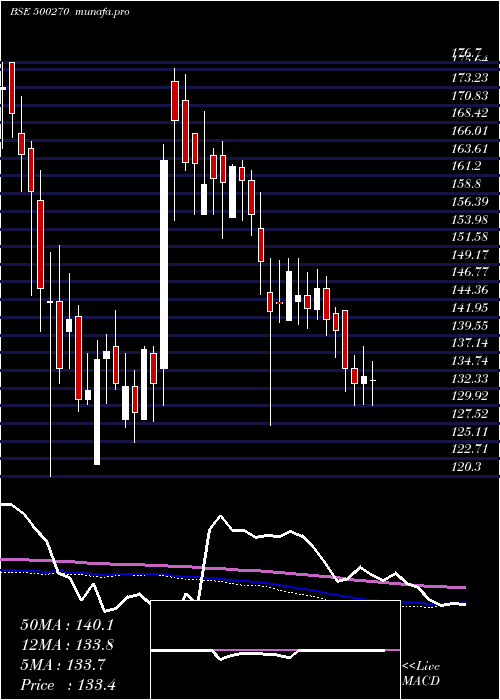Click the 120.3 price axis label
500x700 pixels.
467,467
